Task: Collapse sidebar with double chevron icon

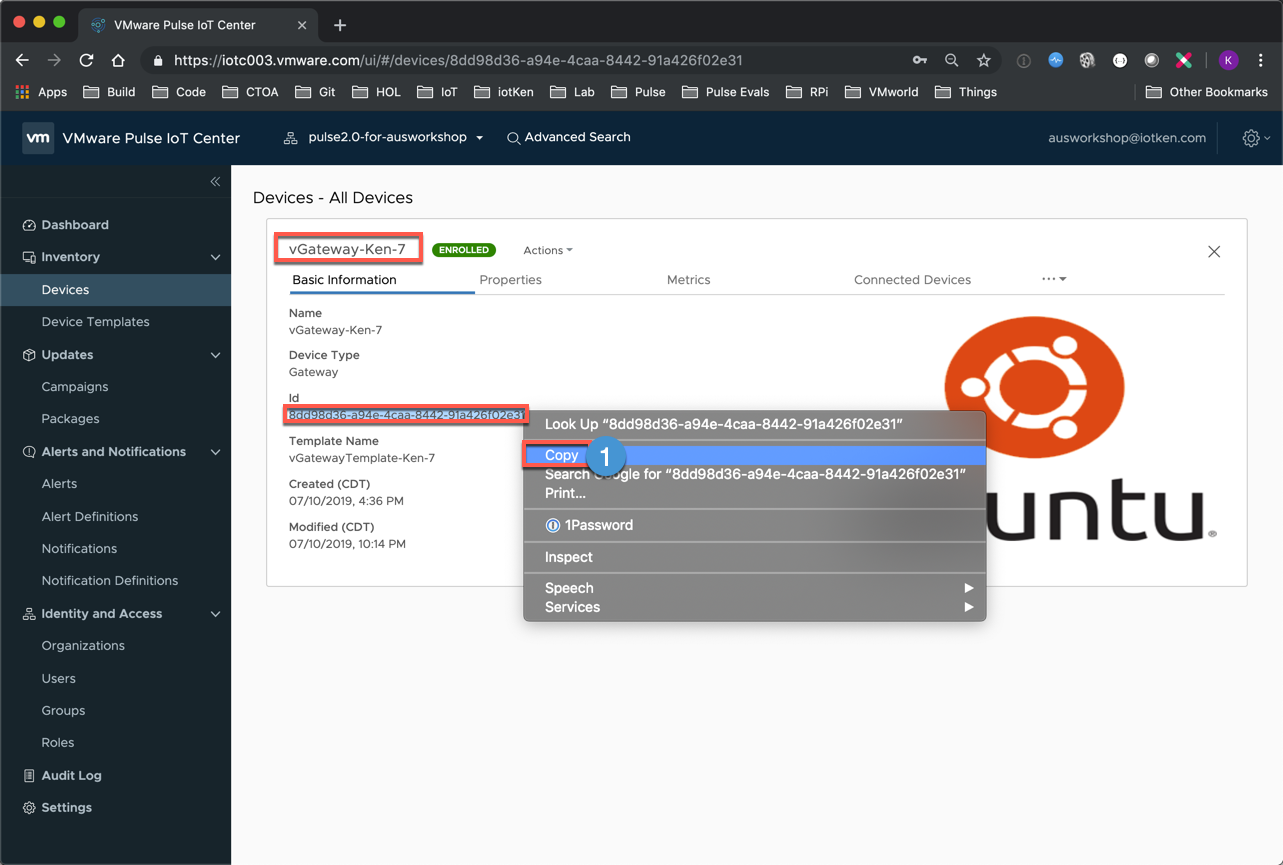Action: click(x=215, y=181)
